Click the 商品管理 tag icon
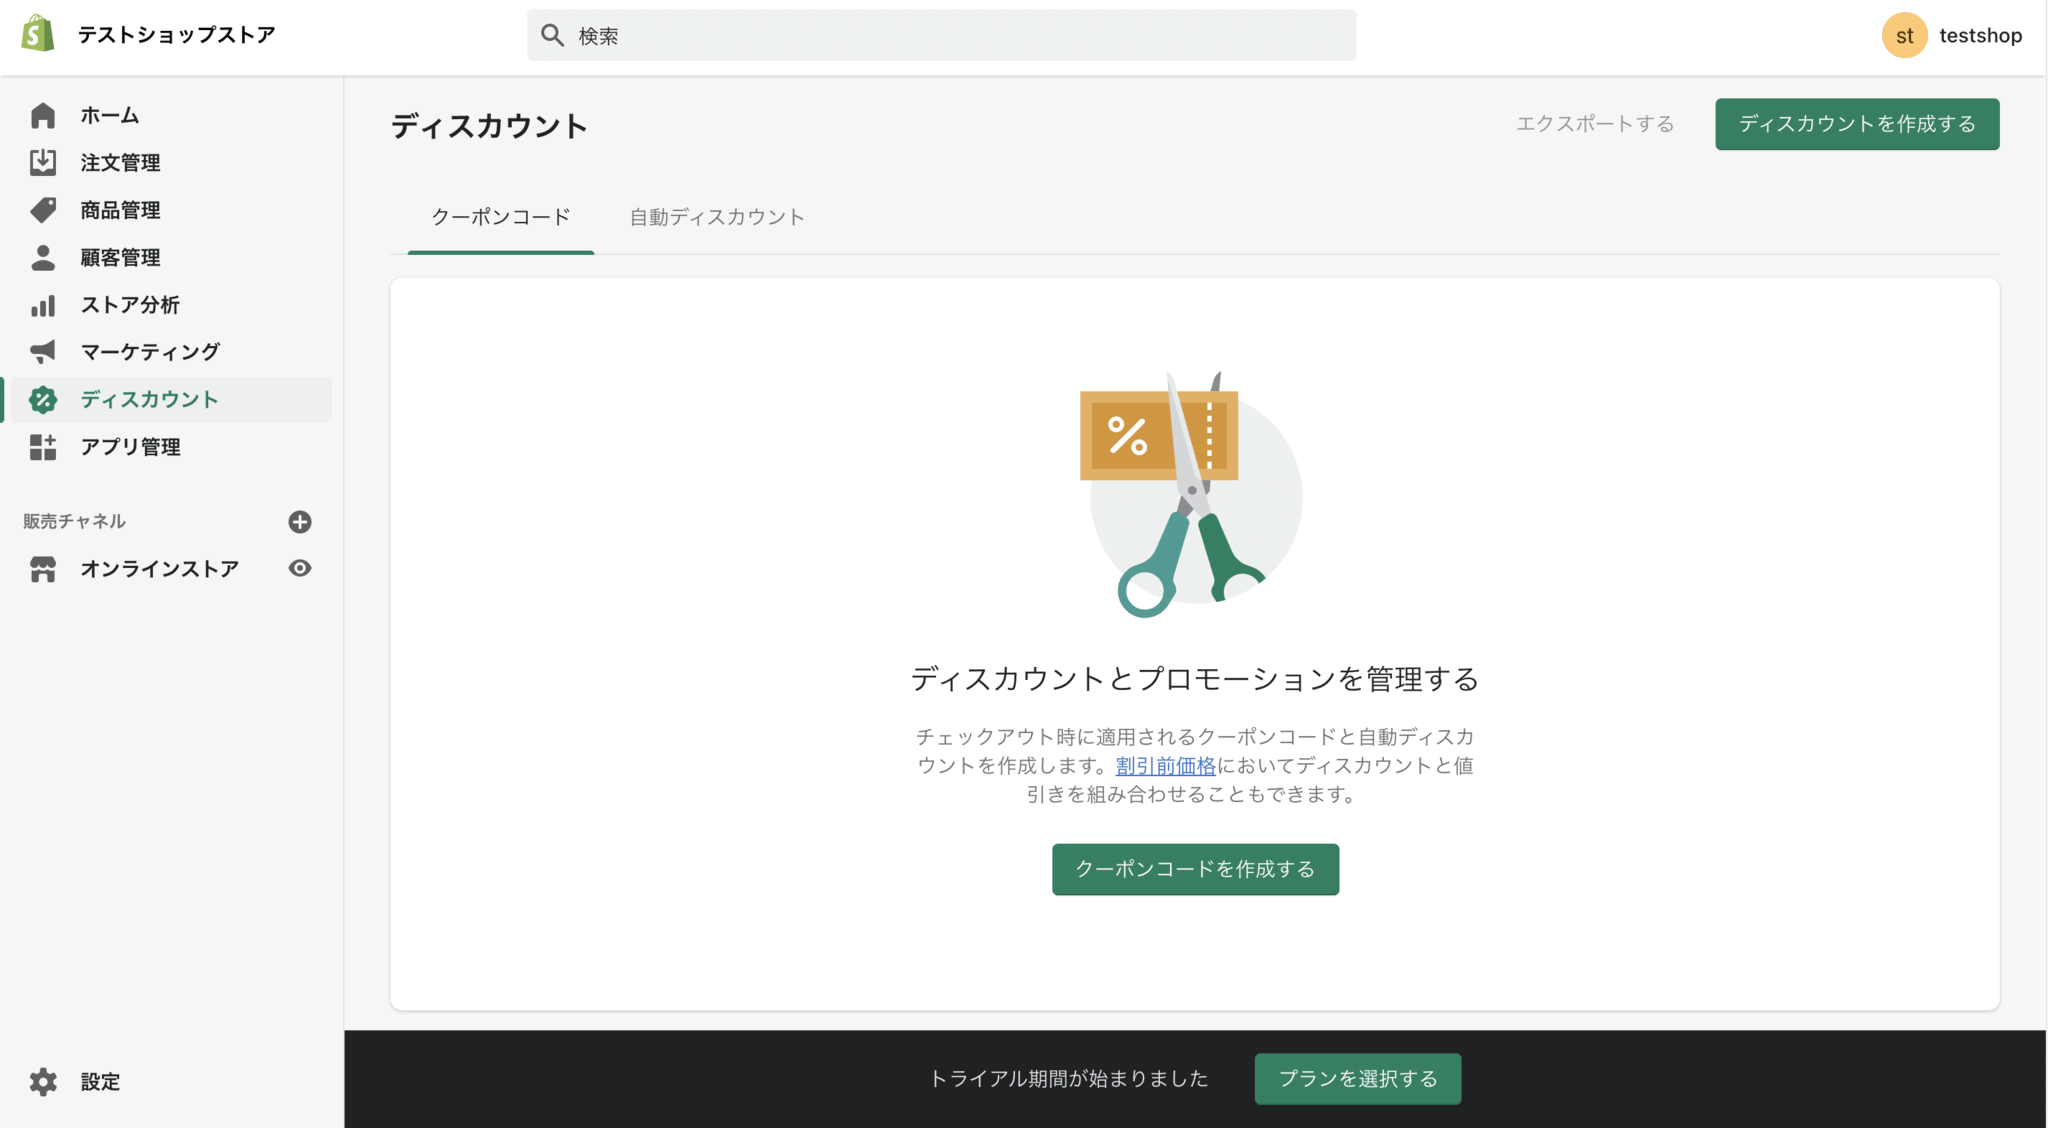This screenshot has width=2048, height=1128. coord(42,210)
